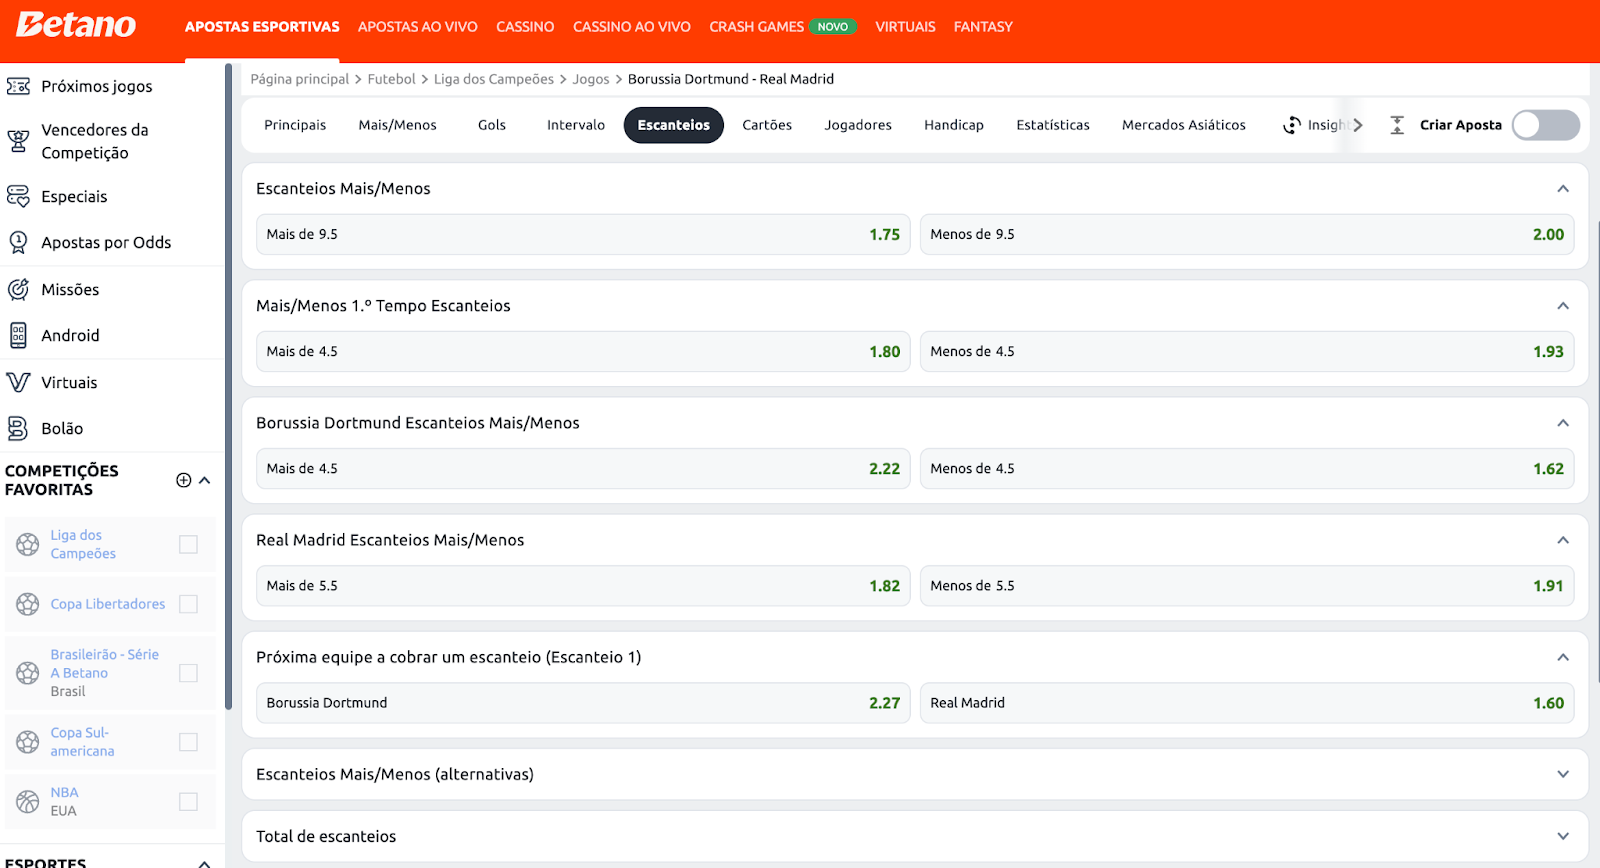
Task: Check the Copa Libertadores checkbox
Action: click(x=188, y=604)
